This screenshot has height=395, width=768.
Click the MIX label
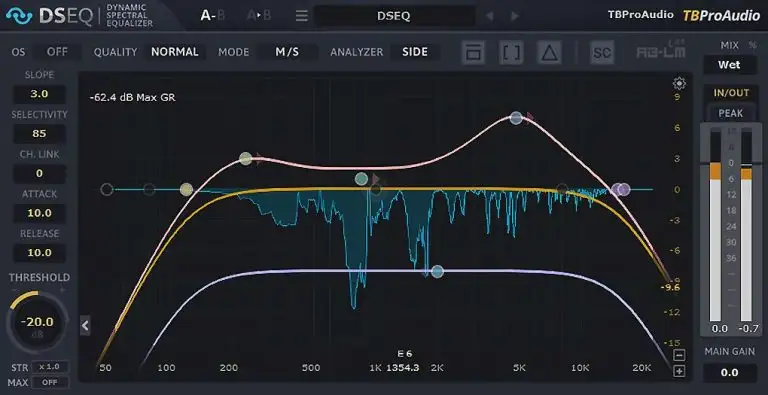click(x=729, y=45)
